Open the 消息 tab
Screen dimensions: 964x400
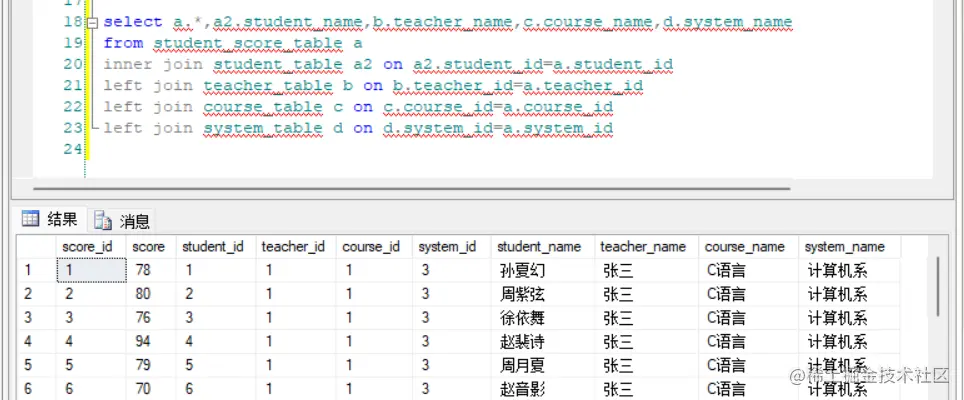[122, 221]
